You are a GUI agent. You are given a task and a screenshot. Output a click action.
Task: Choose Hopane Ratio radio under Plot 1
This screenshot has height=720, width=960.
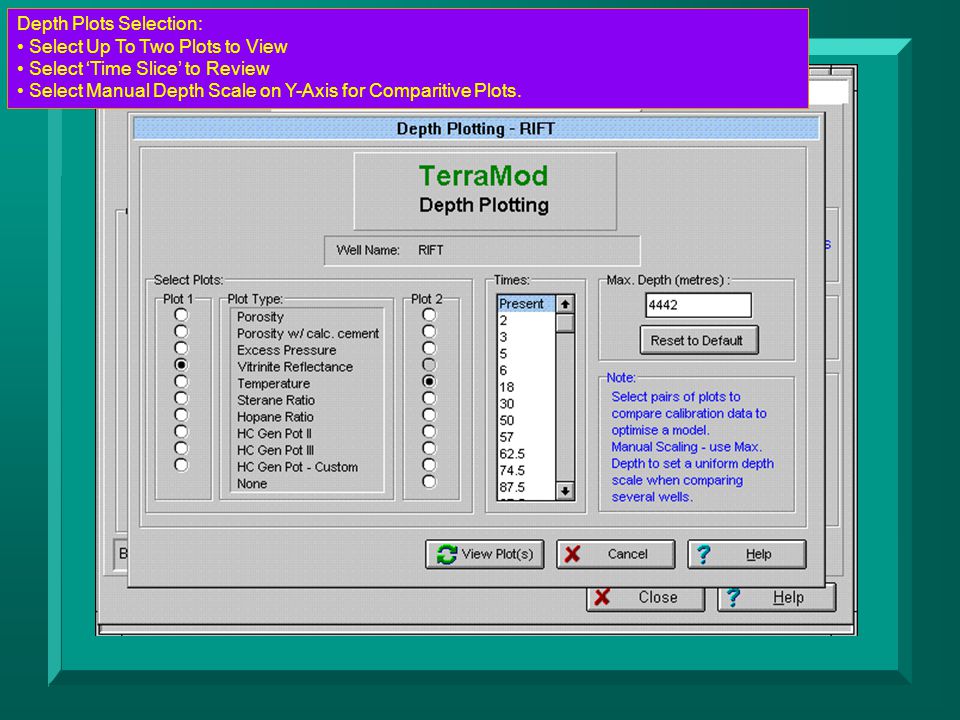click(x=181, y=415)
